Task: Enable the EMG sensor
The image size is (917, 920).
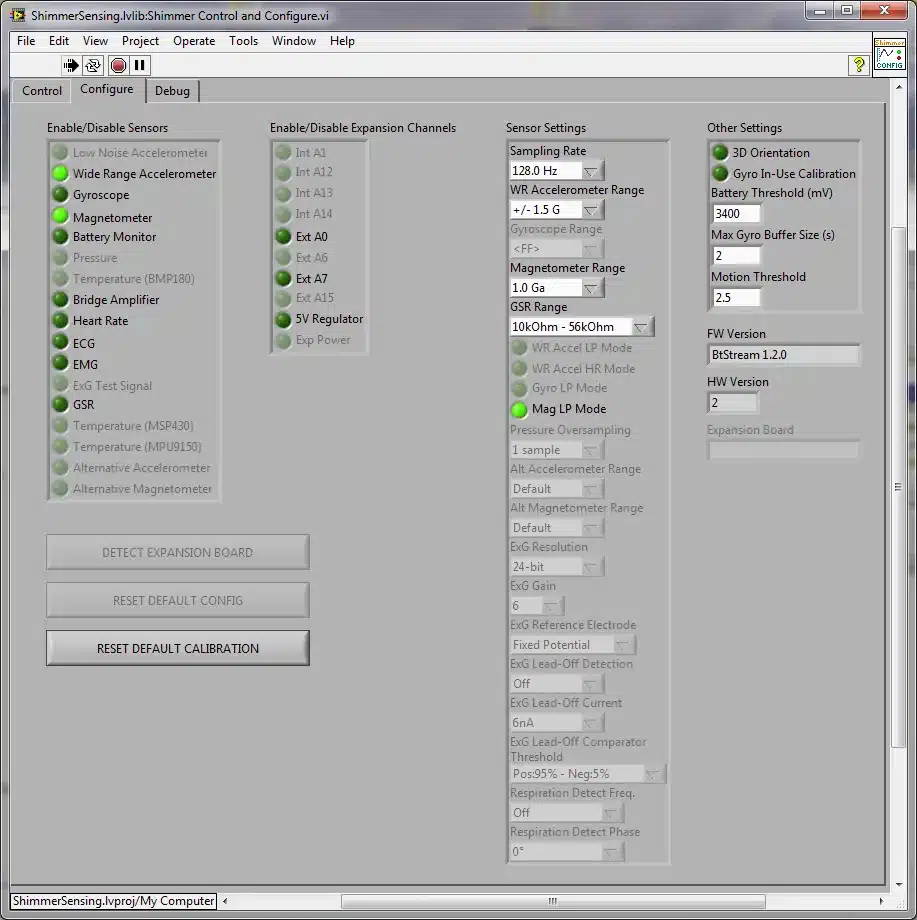Action: point(60,363)
